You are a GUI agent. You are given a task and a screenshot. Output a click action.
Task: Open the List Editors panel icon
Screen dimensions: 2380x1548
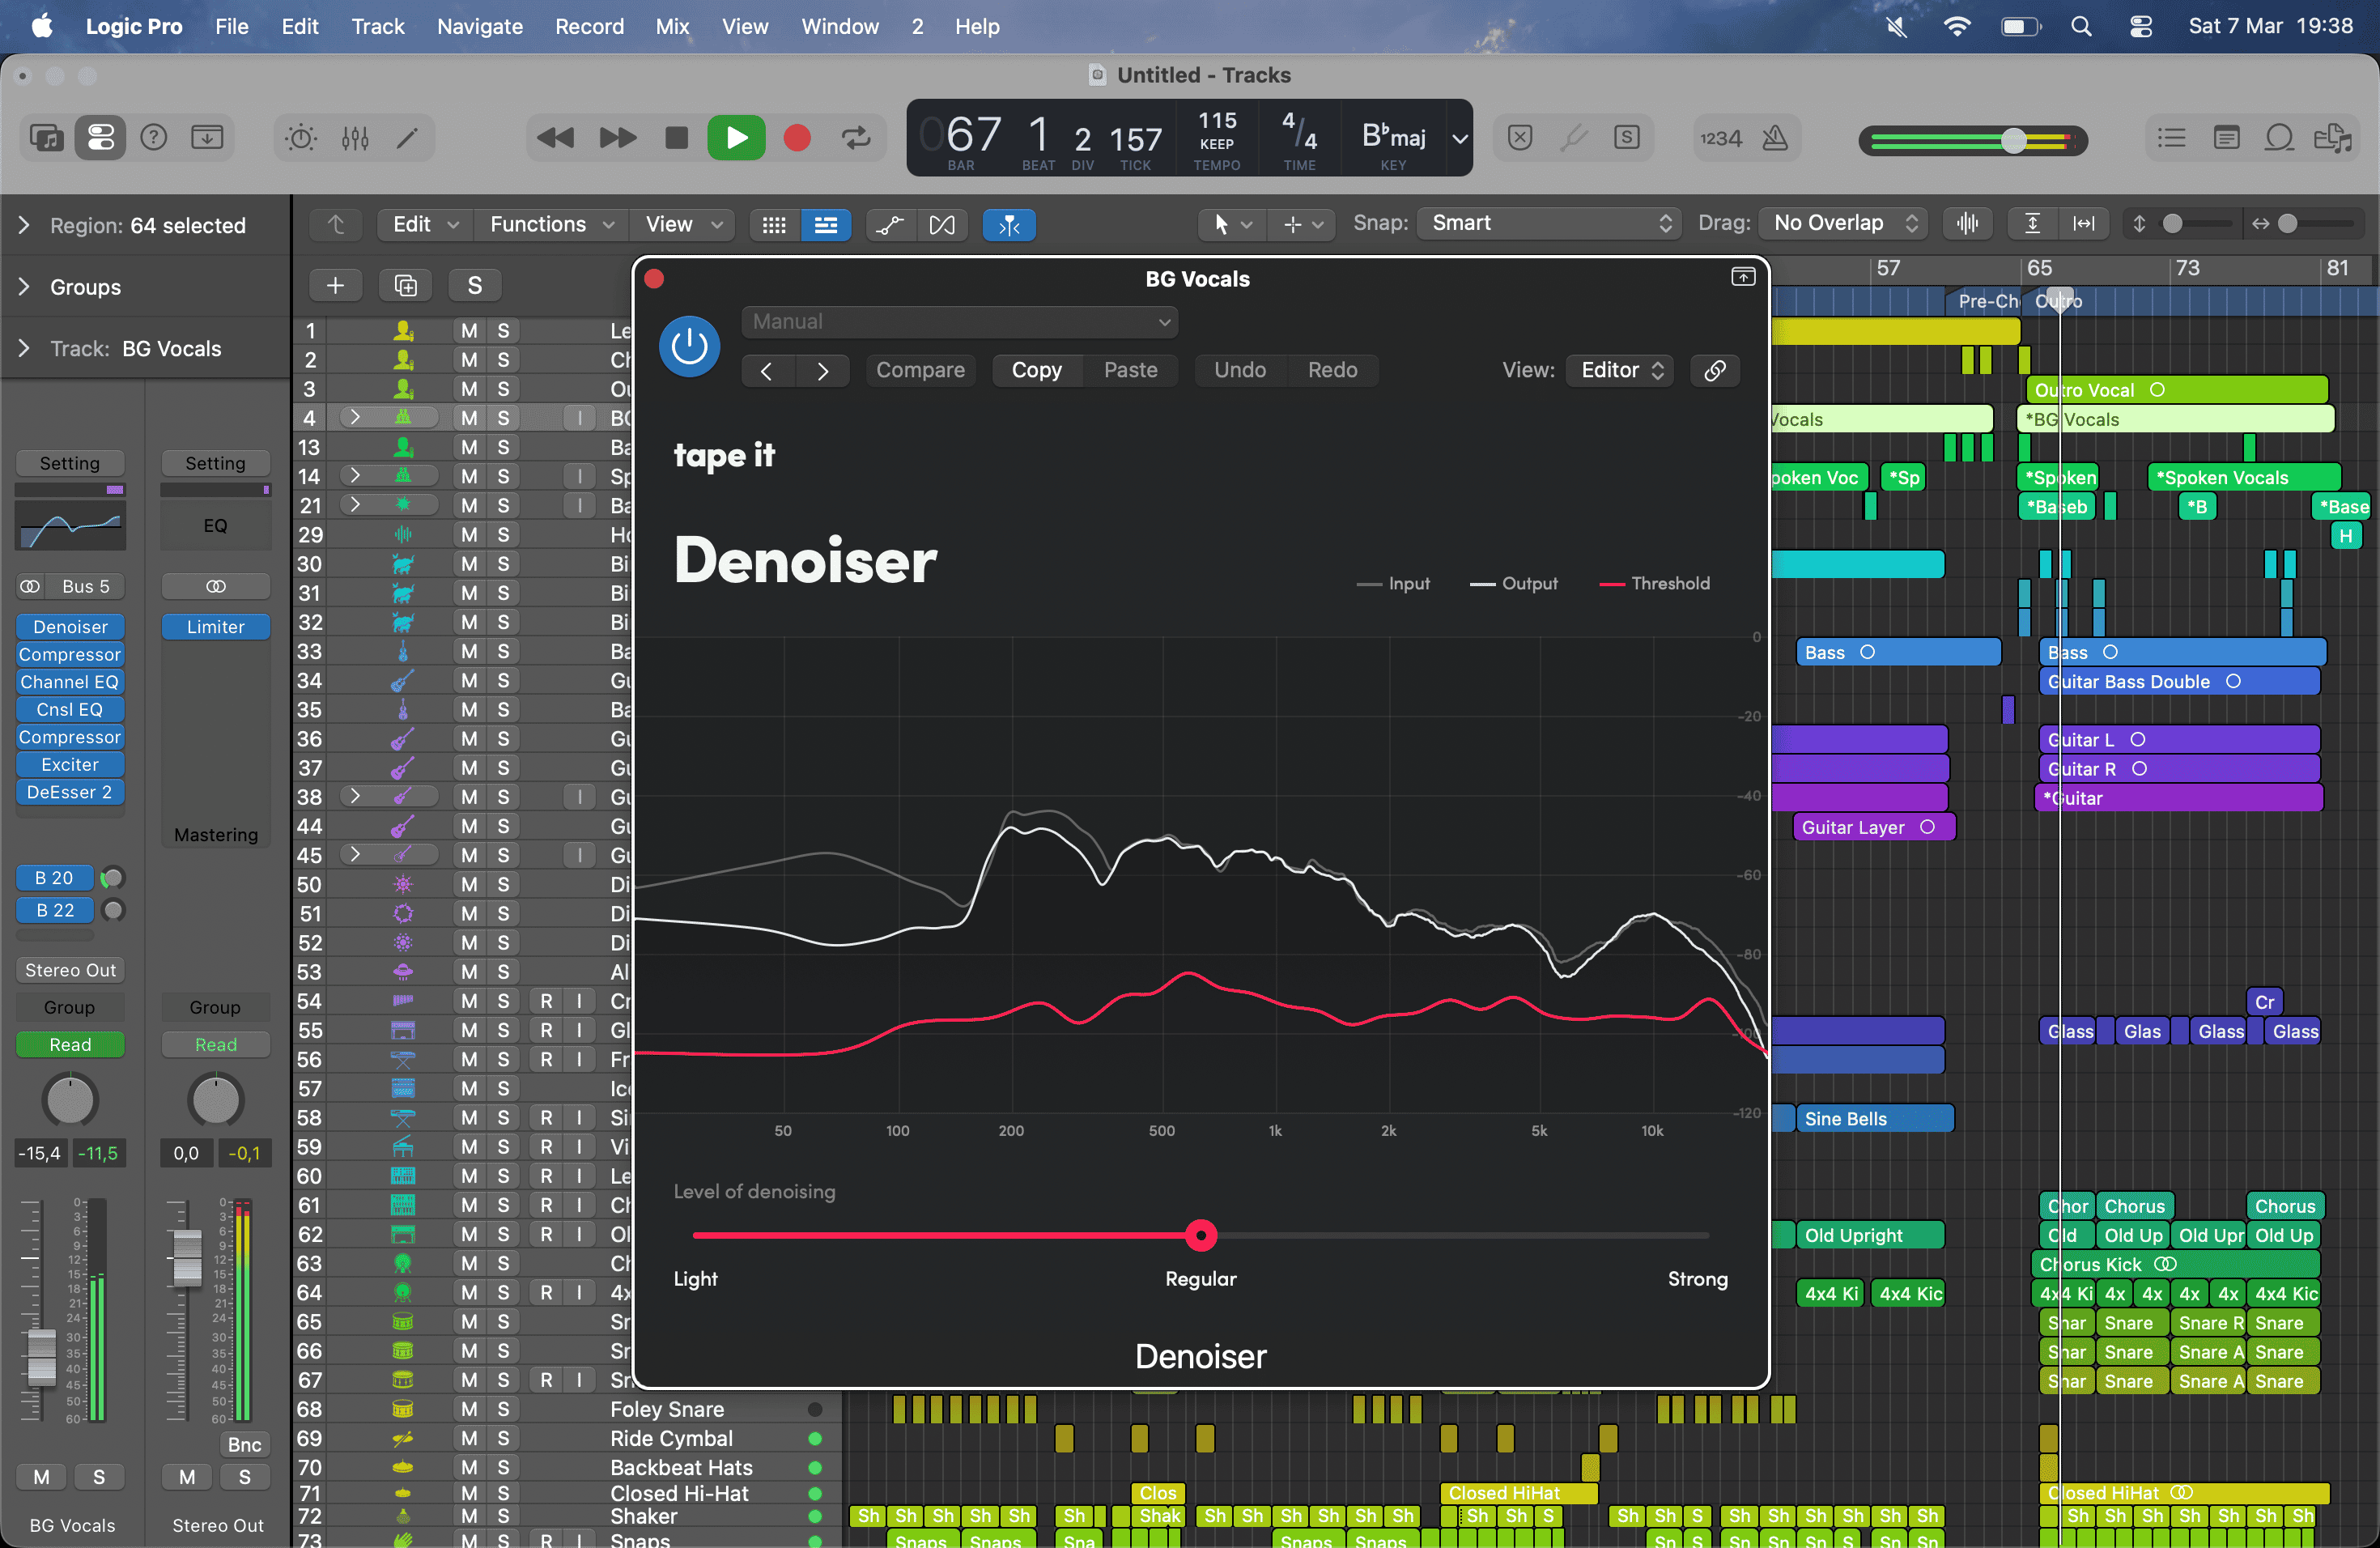[2171, 138]
